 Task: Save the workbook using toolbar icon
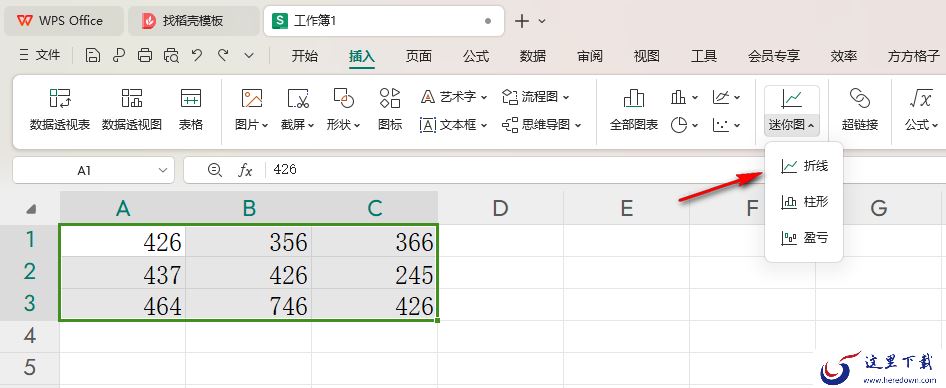(92, 56)
